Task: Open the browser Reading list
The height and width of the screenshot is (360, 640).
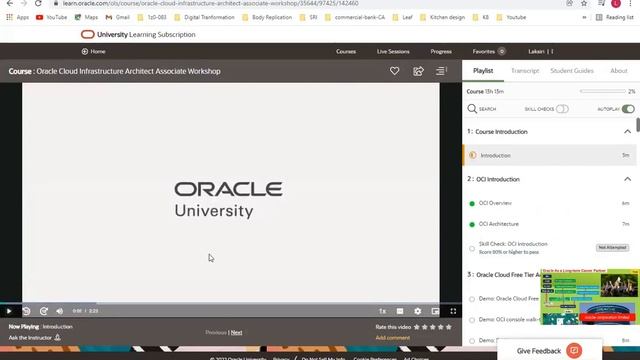Action: pyautogui.click(x=615, y=17)
